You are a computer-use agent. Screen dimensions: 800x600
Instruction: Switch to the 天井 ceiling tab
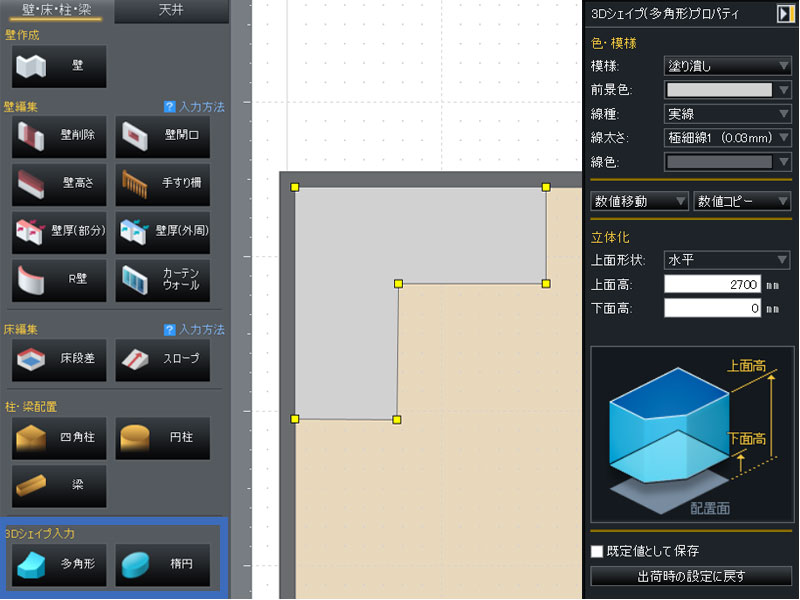170,11
